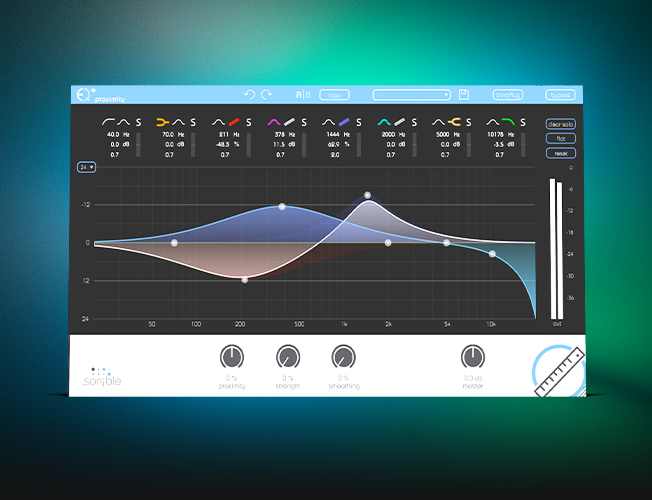Click the "-3.5 dB" gain value

tap(504, 144)
